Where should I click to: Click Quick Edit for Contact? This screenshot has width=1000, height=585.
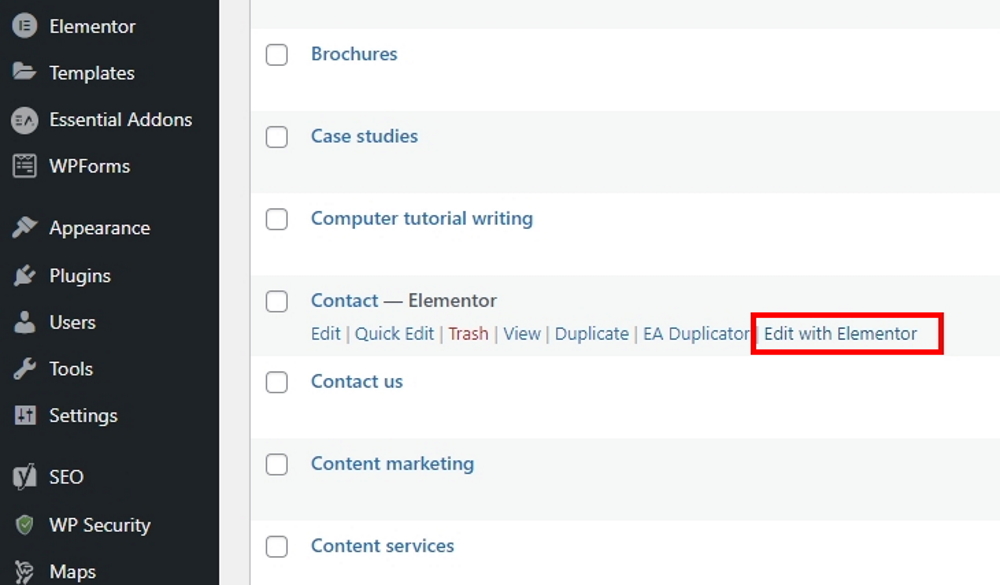[x=394, y=334]
